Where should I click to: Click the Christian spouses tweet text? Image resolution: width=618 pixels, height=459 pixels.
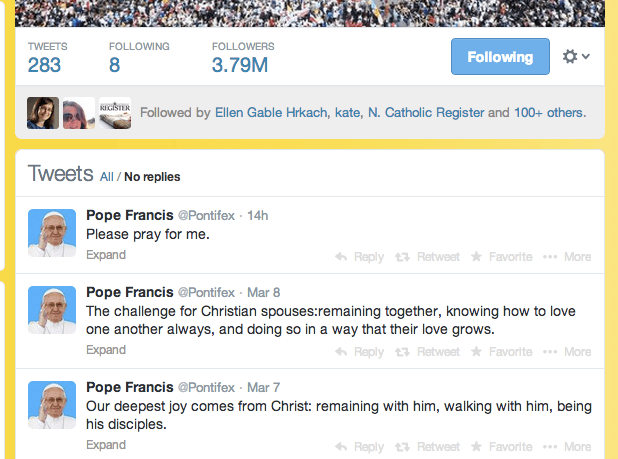tap(331, 320)
